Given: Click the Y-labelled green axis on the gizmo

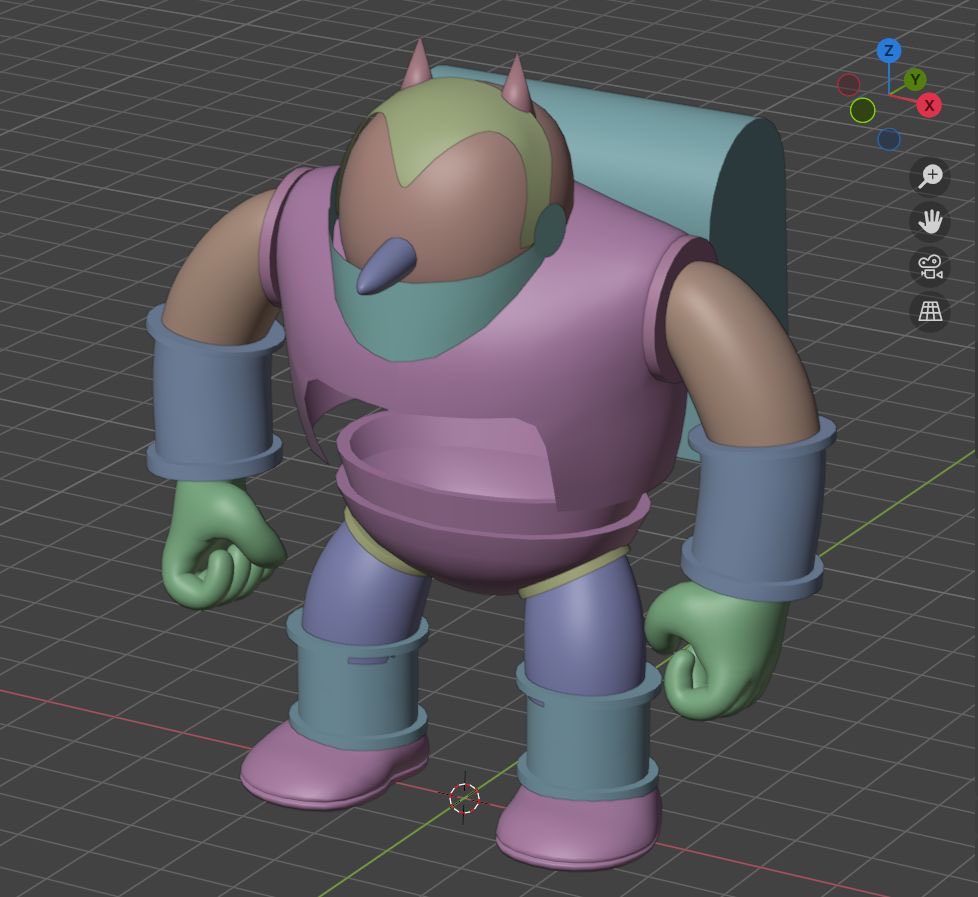Looking at the screenshot, I should click(x=915, y=80).
